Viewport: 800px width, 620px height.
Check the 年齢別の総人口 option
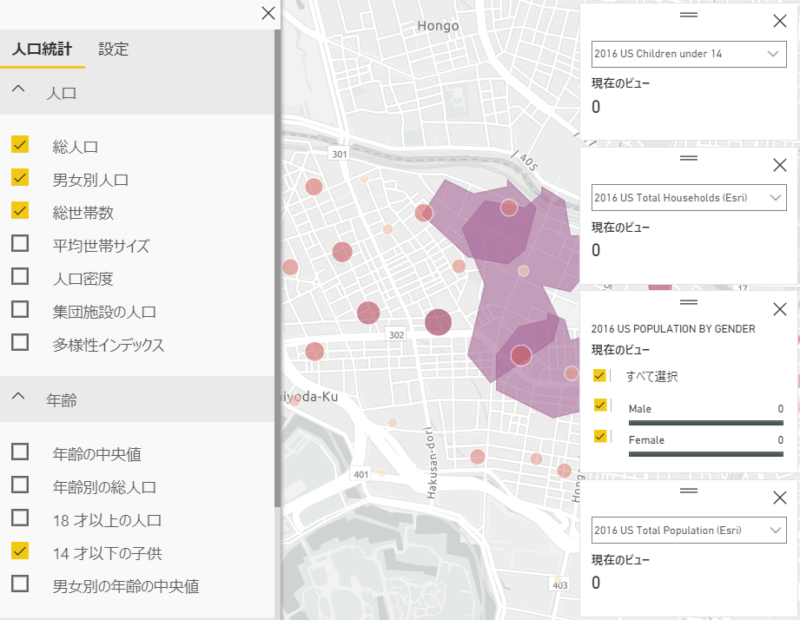[20, 485]
